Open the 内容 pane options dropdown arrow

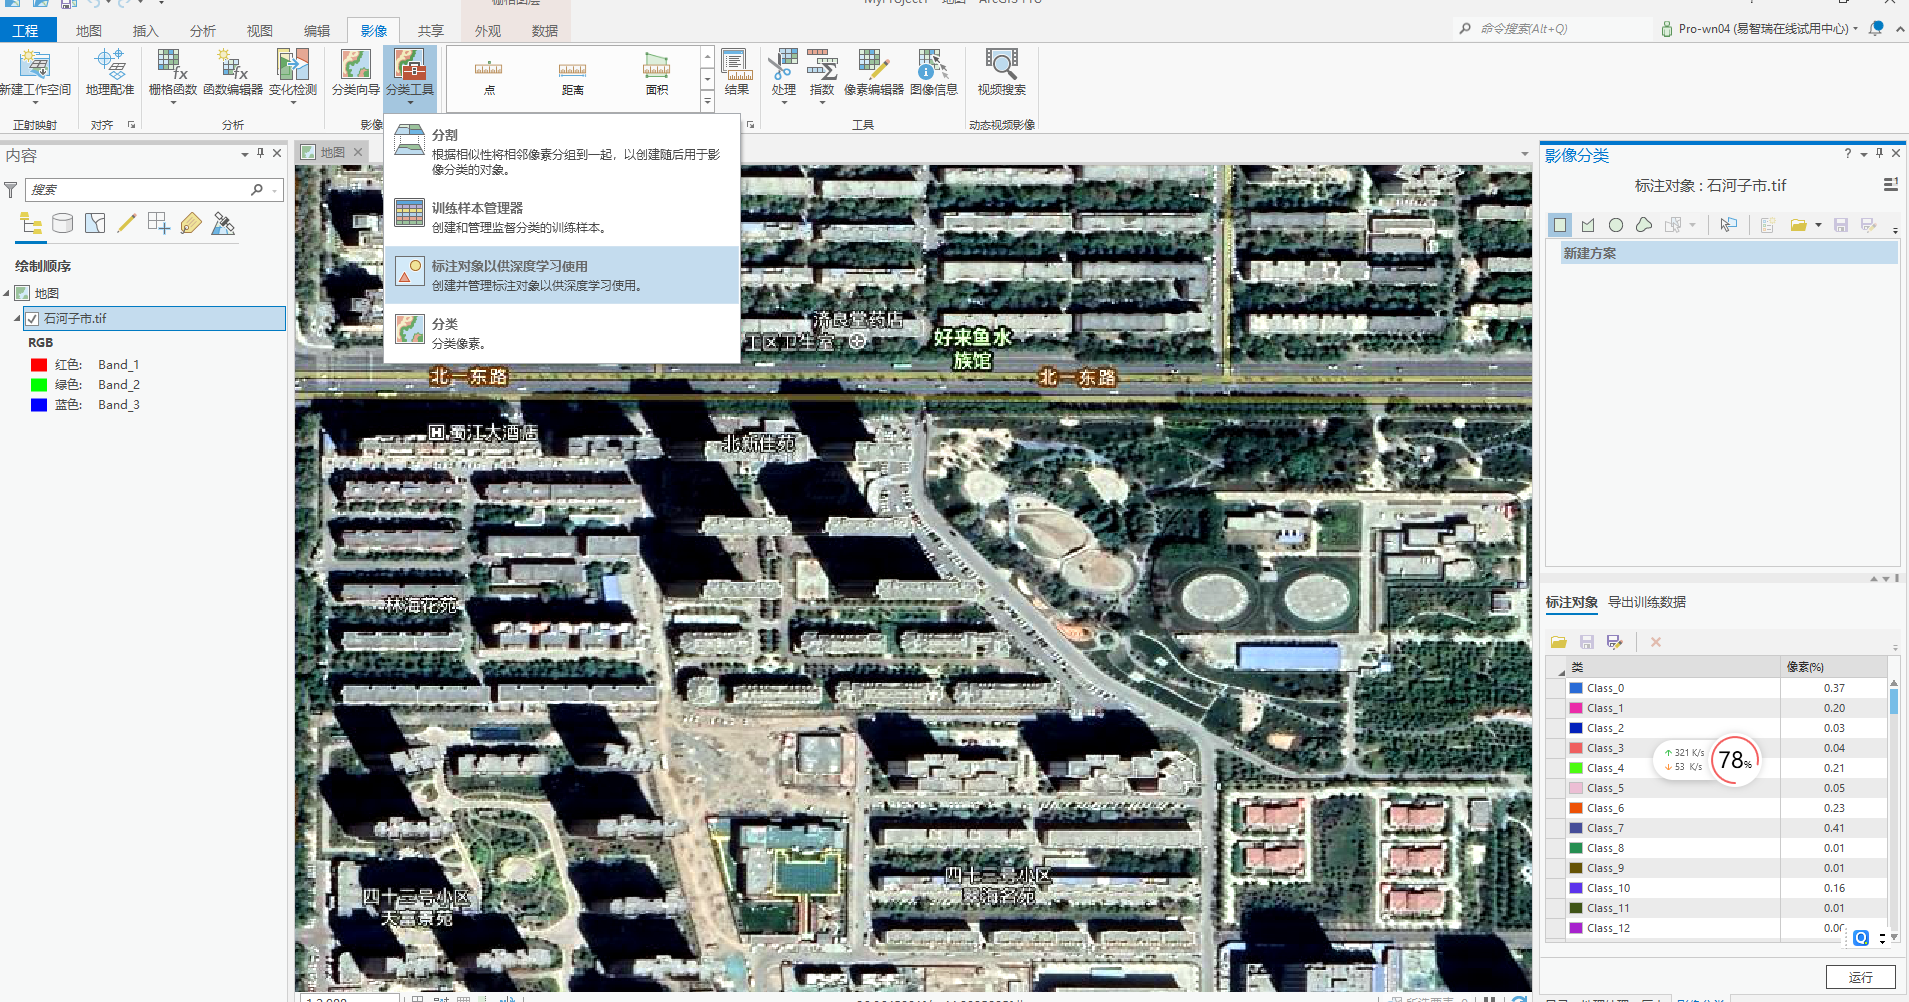tap(244, 154)
